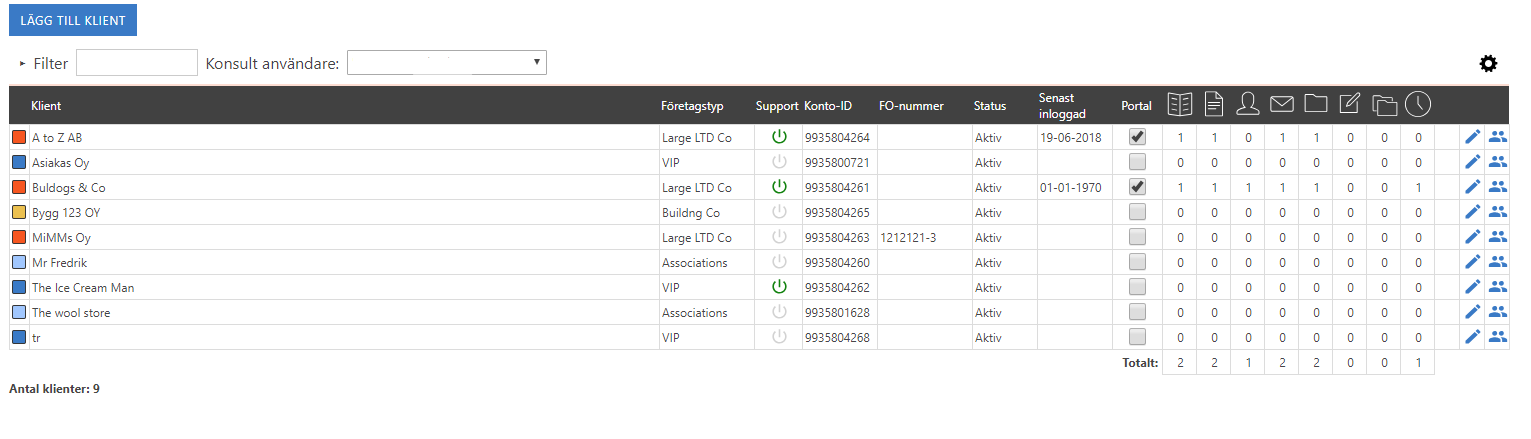Image resolution: width=1531 pixels, height=439 pixels.
Task: Click people icon for The wool store
Action: 1497,312
